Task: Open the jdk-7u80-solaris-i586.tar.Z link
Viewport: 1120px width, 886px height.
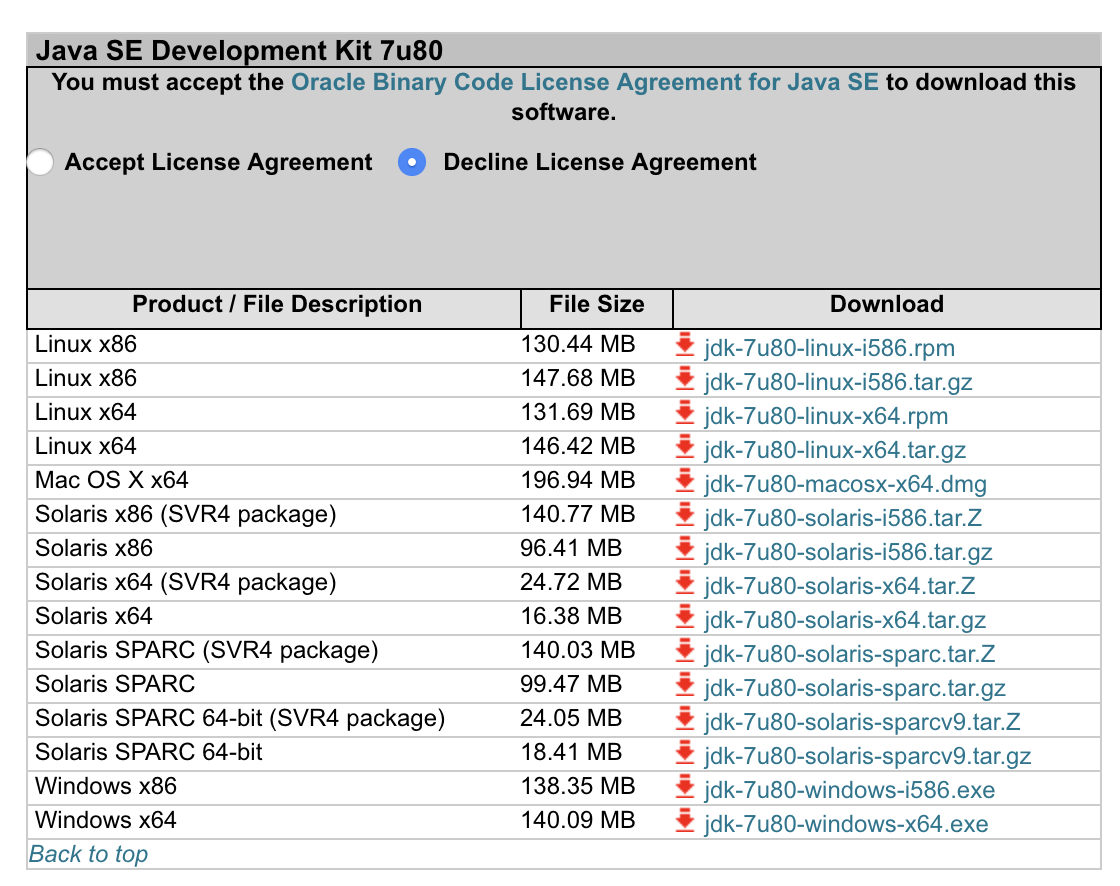Action: [843, 518]
